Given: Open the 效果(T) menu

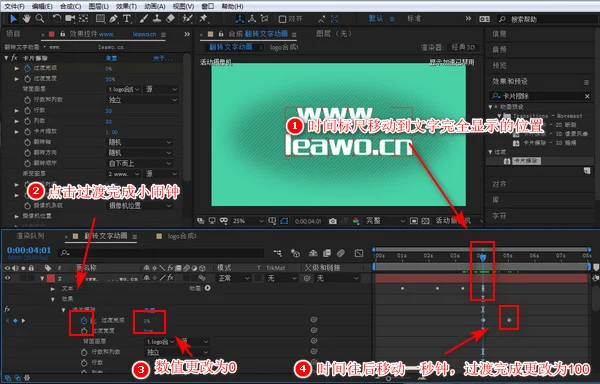Looking at the screenshot, I should coord(126,6).
